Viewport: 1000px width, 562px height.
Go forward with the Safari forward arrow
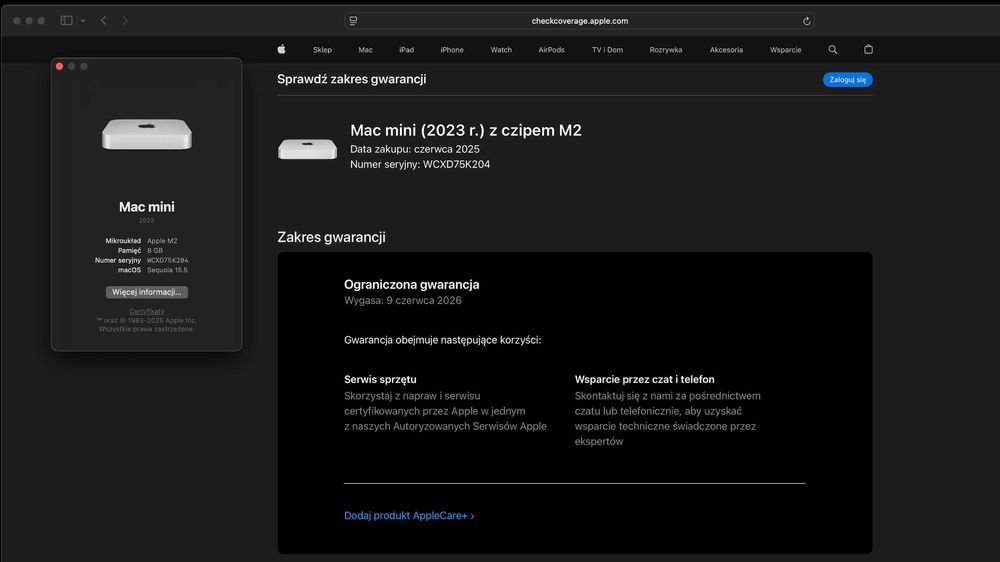125,20
